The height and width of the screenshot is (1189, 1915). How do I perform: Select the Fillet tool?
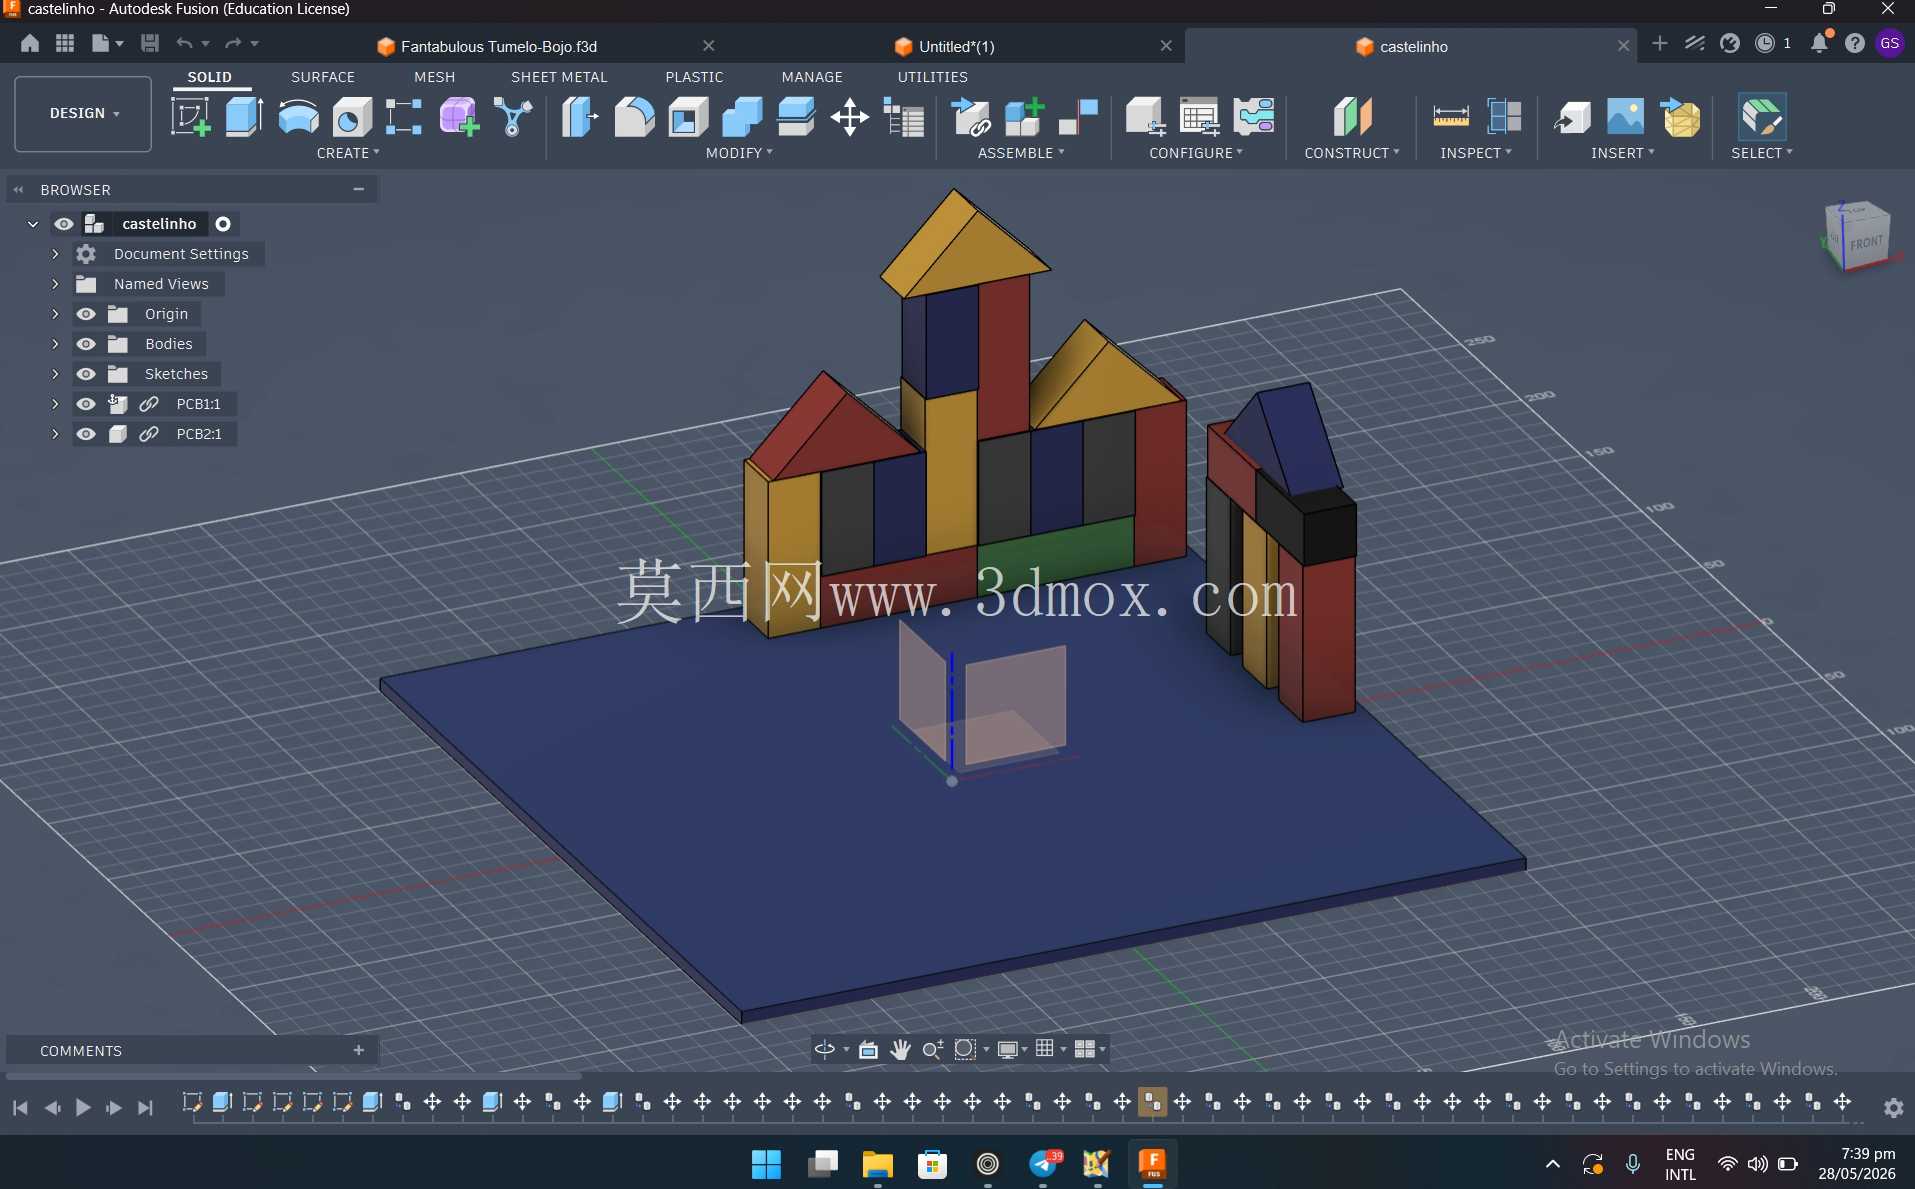pyautogui.click(x=634, y=117)
